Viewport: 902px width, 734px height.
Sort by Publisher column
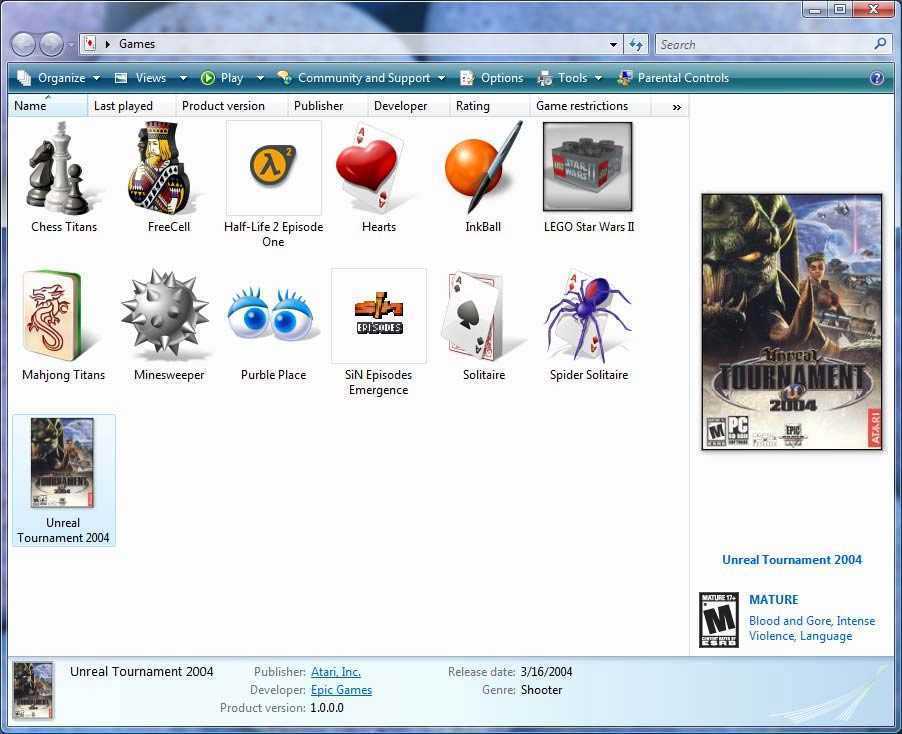[x=327, y=106]
